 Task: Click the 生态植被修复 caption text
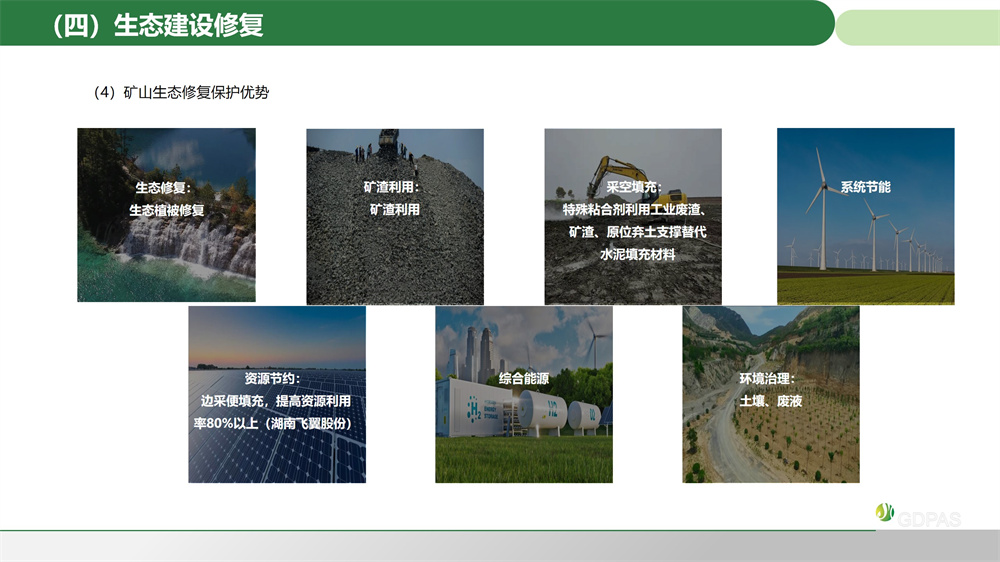[167, 210]
